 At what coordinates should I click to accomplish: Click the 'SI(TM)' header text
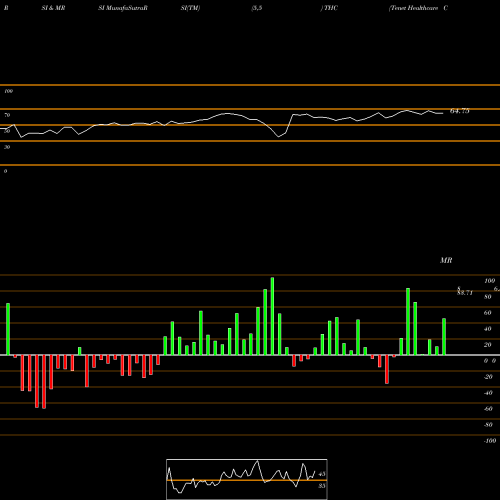(190, 8)
